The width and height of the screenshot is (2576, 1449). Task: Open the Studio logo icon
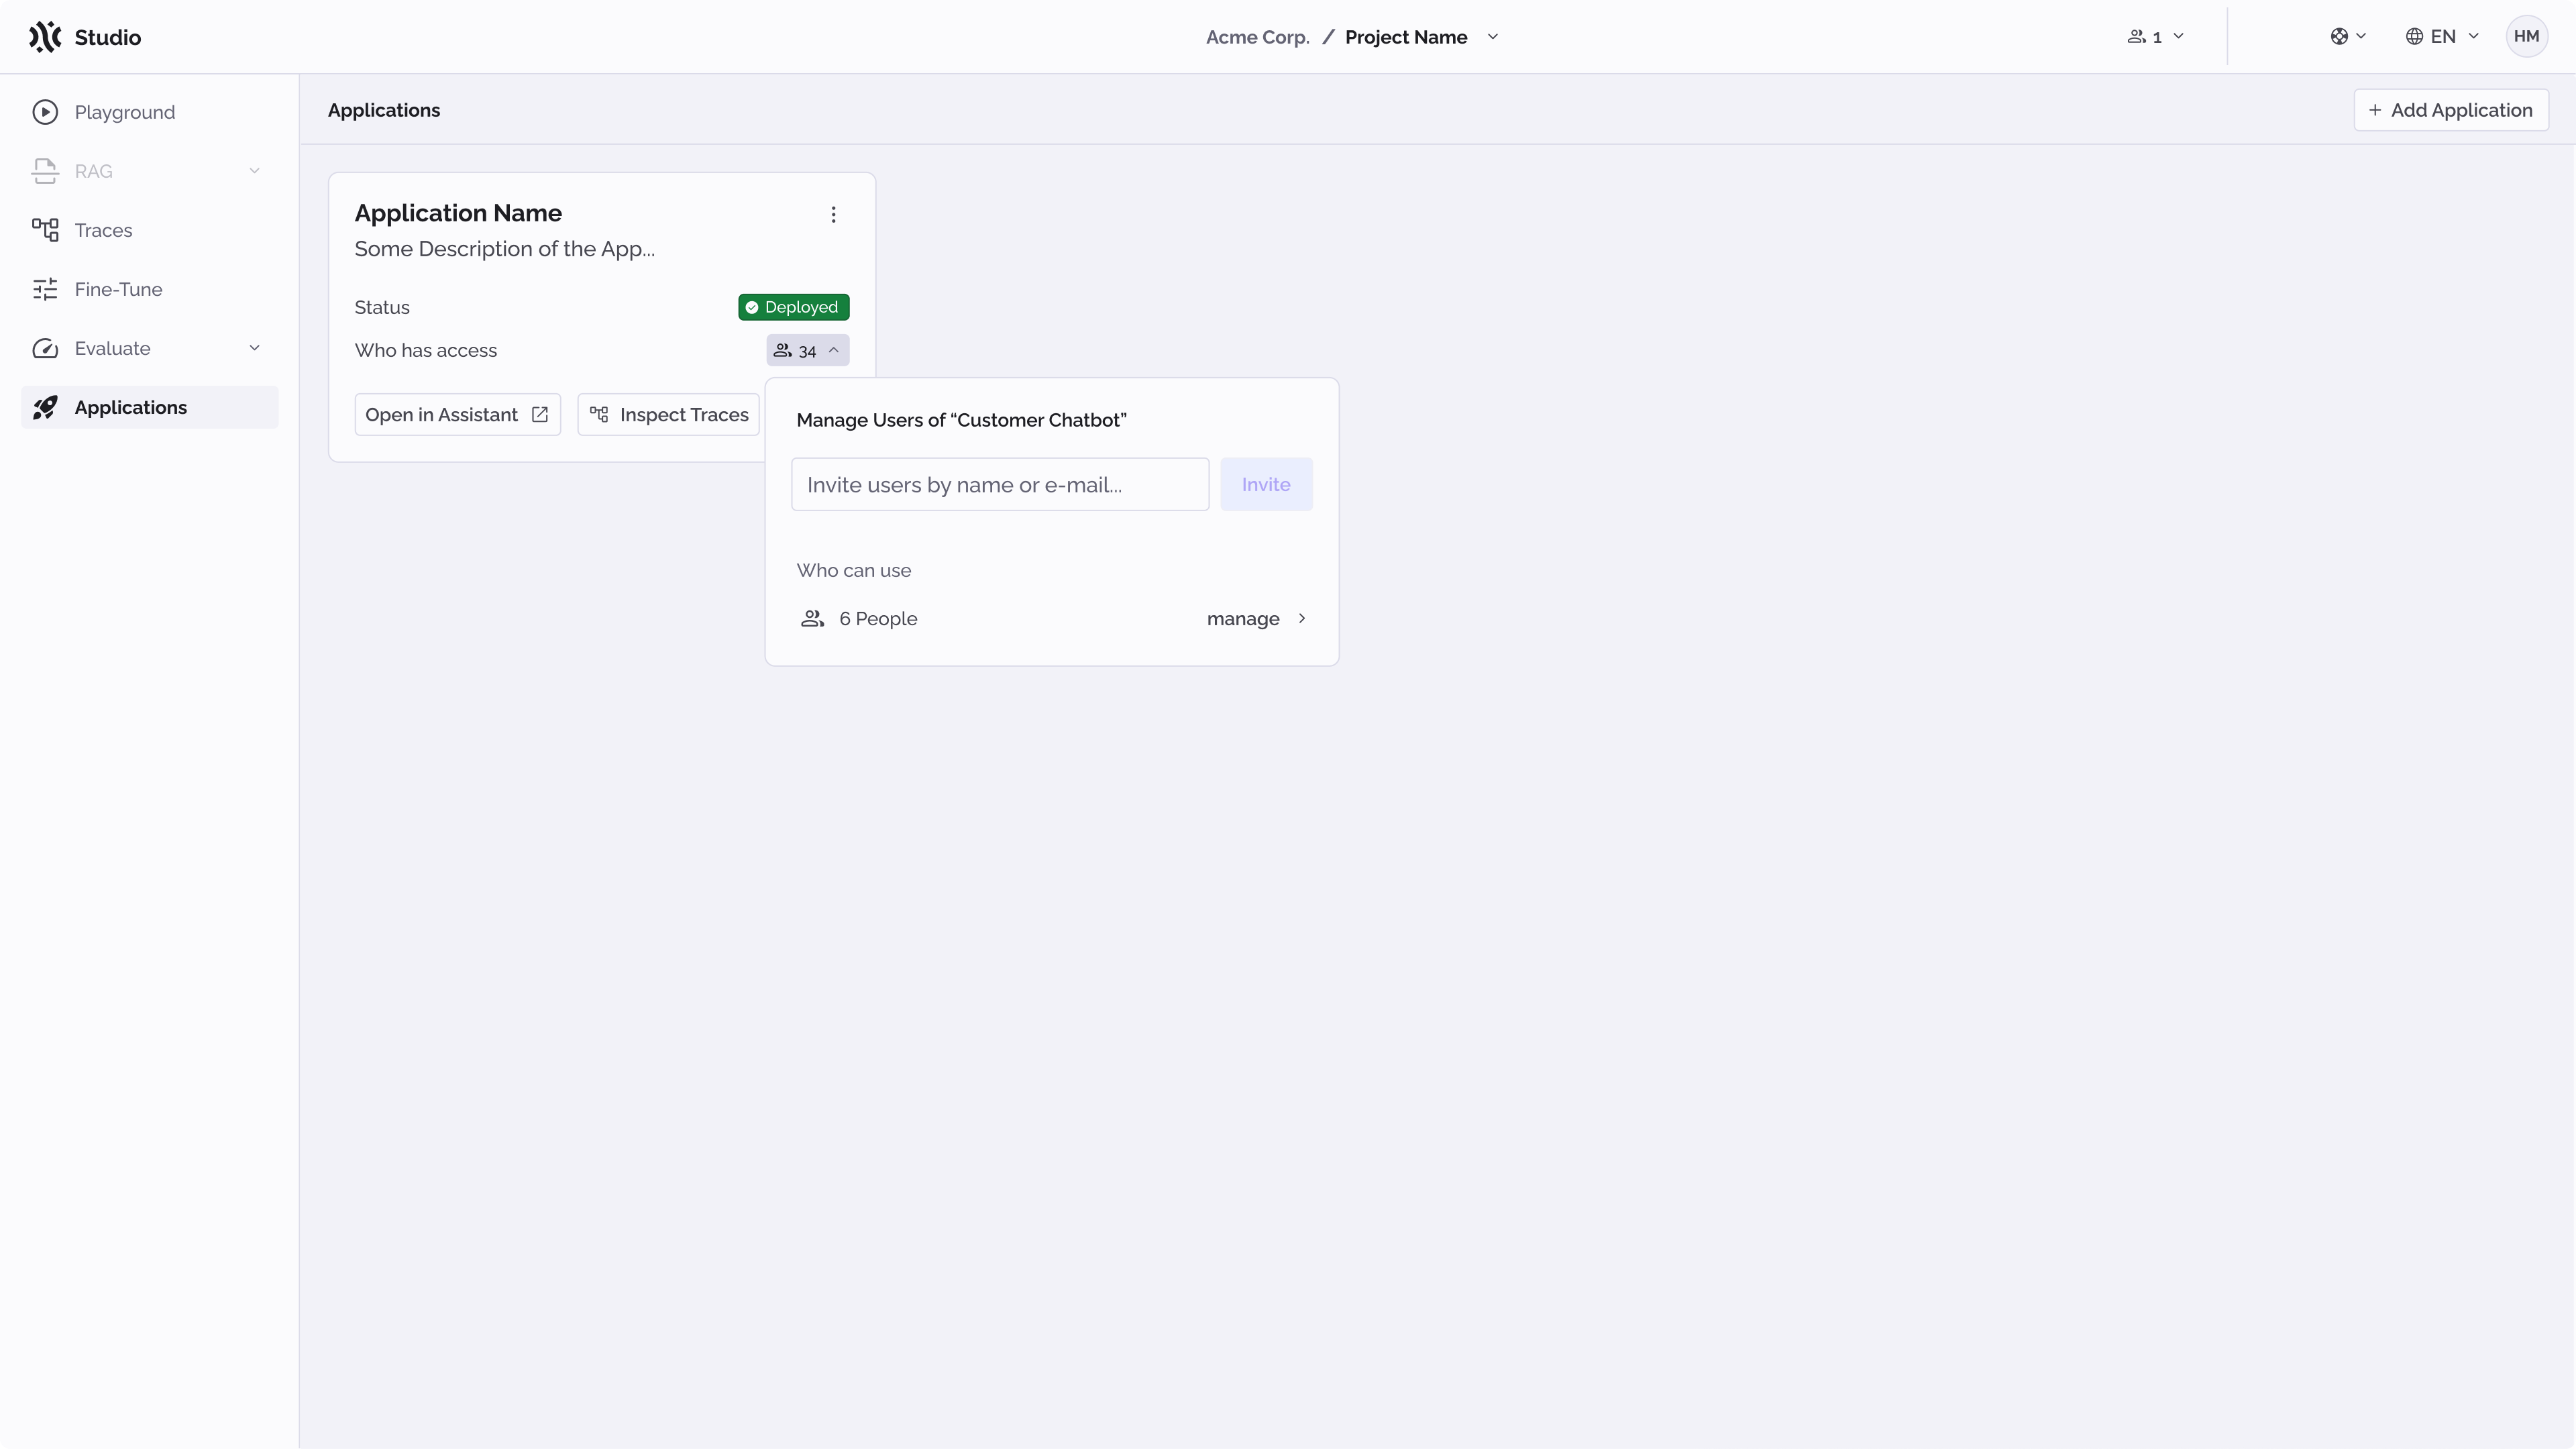[45, 36]
